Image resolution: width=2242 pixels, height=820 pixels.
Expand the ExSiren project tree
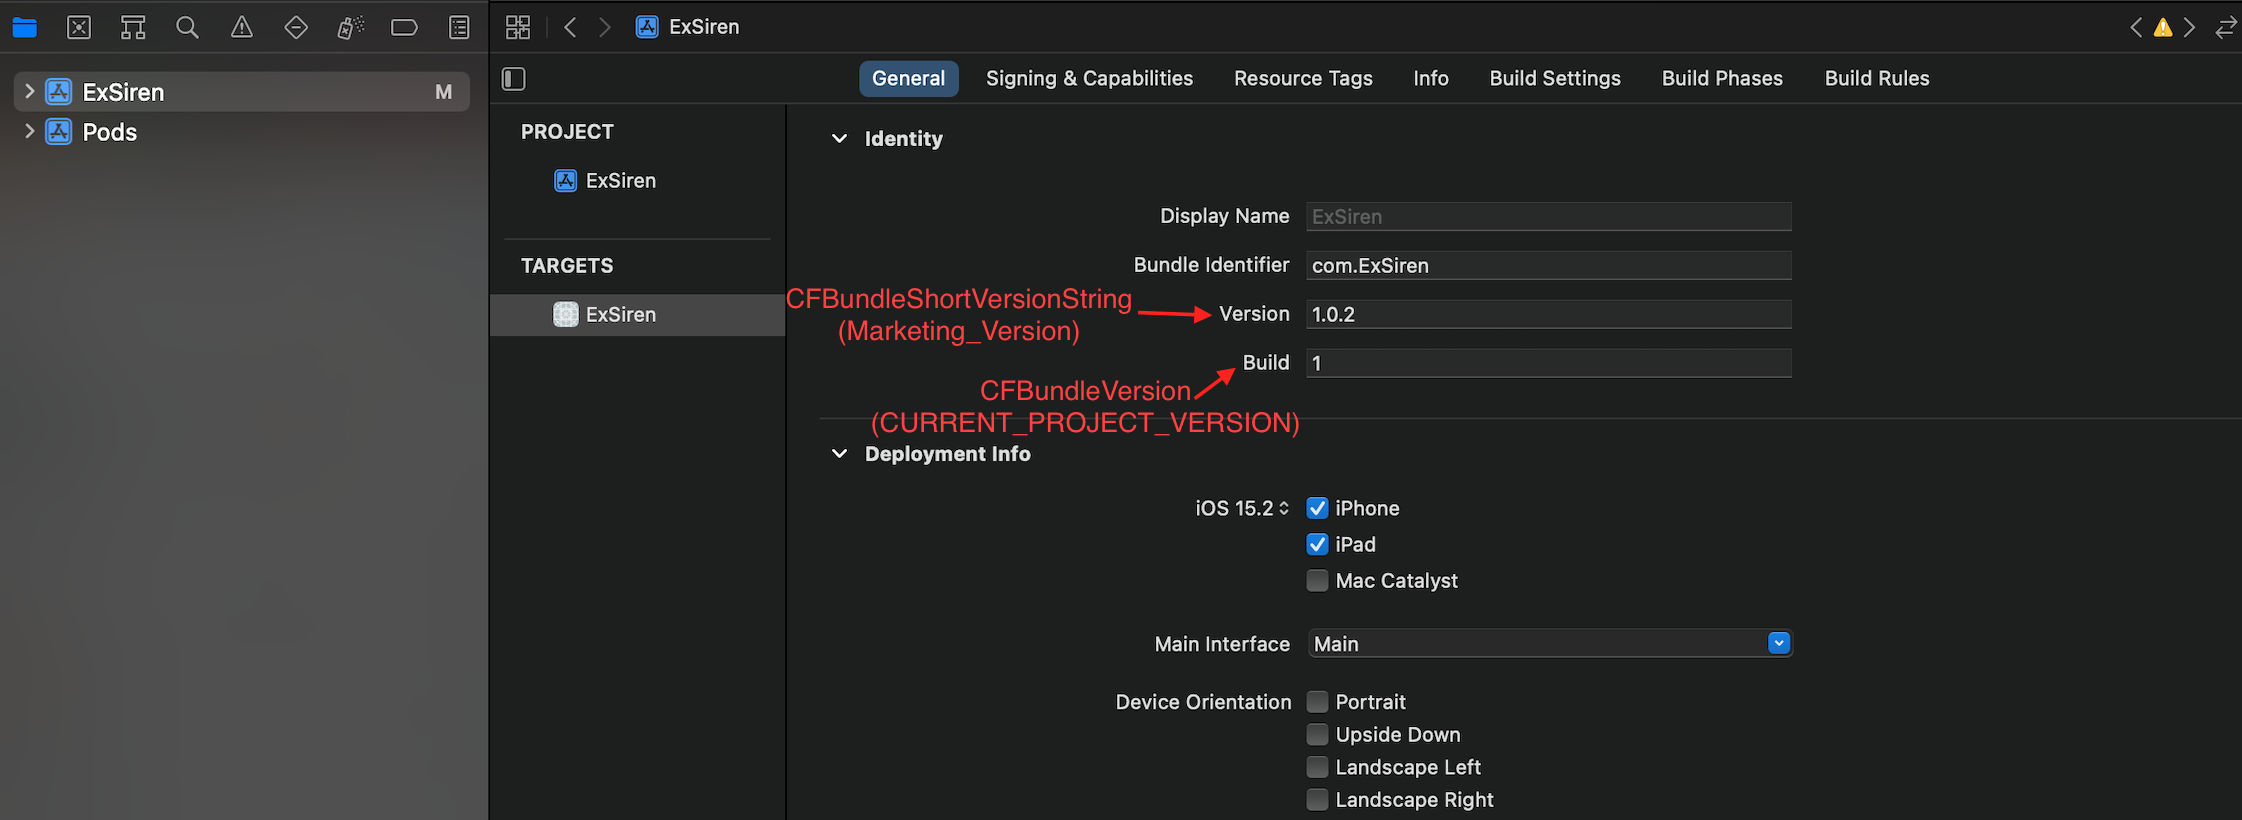pos(29,92)
